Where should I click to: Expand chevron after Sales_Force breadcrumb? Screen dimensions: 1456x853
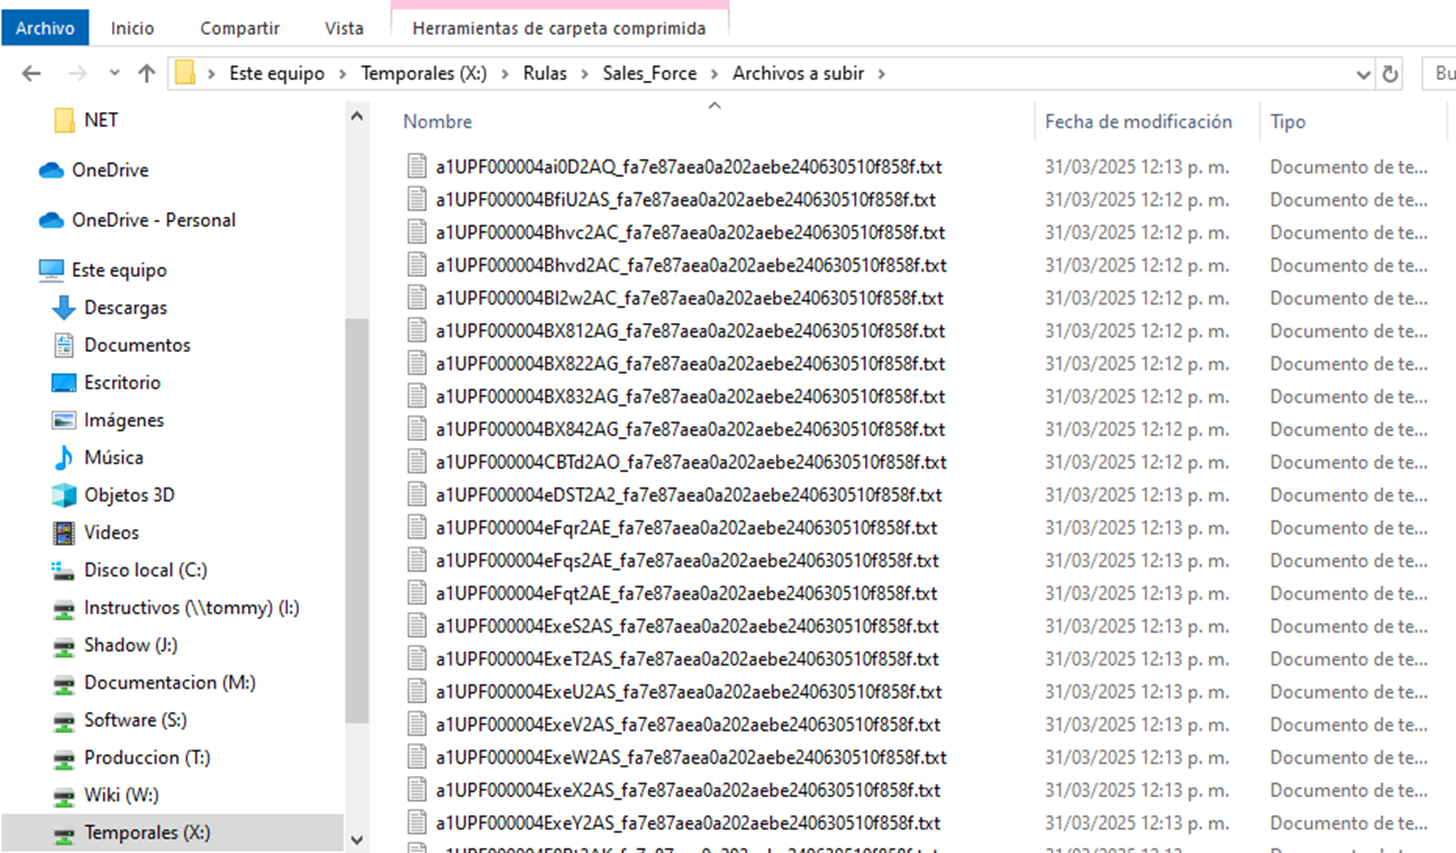pyautogui.click(x=715, y=74)
